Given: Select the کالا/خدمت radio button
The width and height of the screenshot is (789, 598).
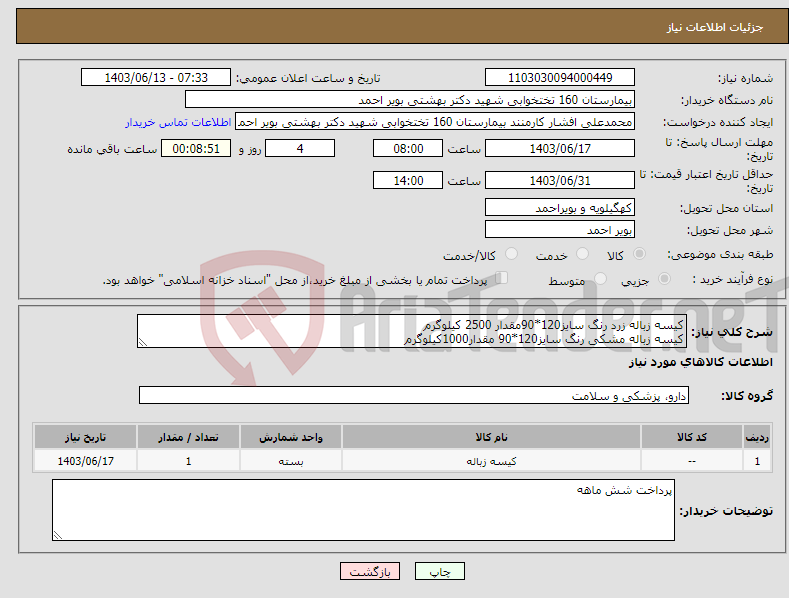Looking at the screenshot, I should click(x=511, y=254).
